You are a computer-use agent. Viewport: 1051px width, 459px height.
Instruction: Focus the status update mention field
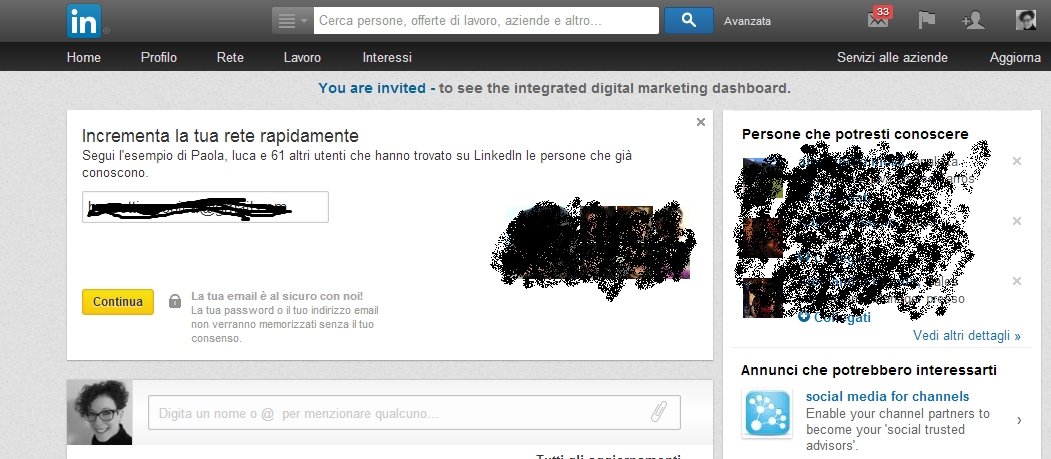tap(400, 412)
